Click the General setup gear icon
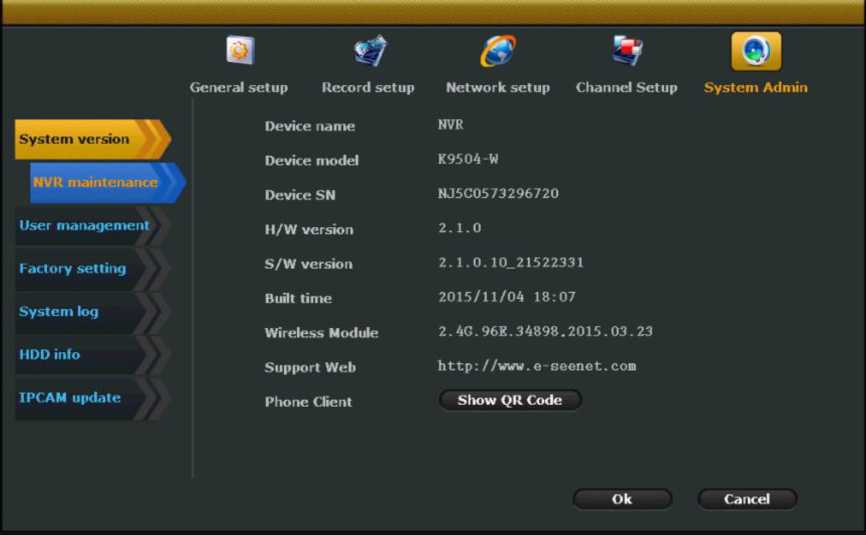Screen dimensions: 866x535 click(x=240, y=50)
